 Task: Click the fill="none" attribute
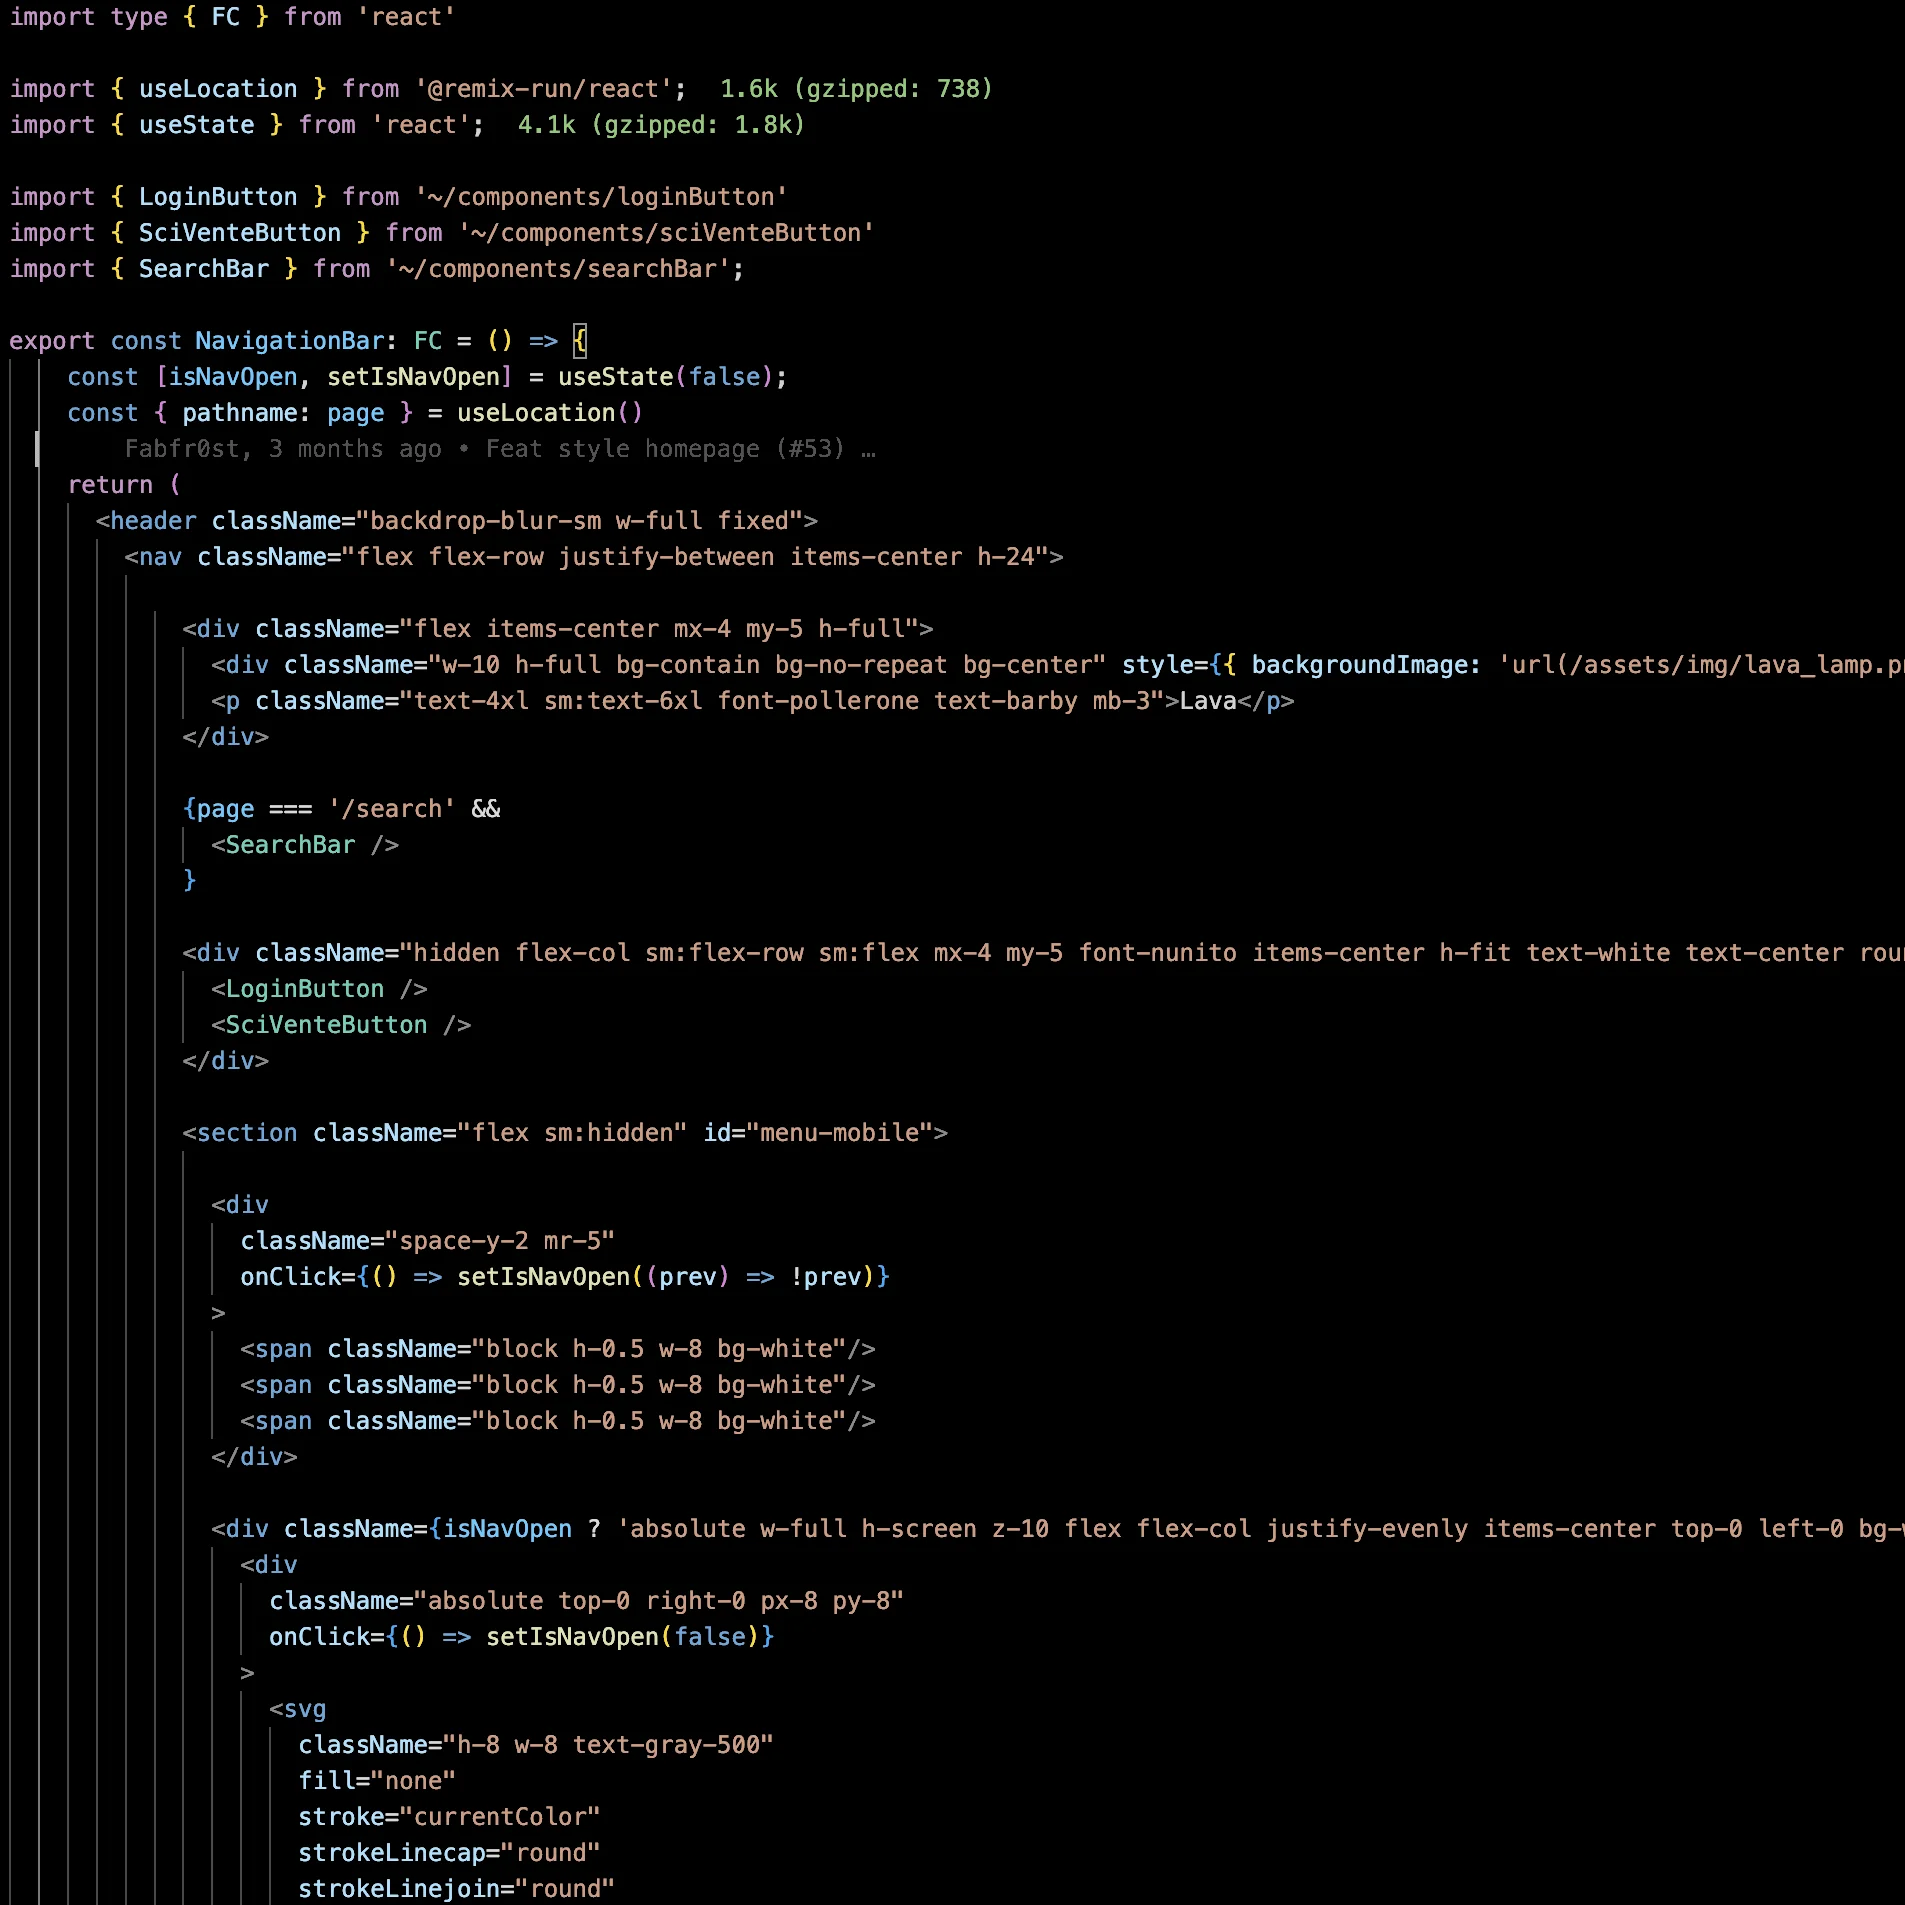point(377,1781)
